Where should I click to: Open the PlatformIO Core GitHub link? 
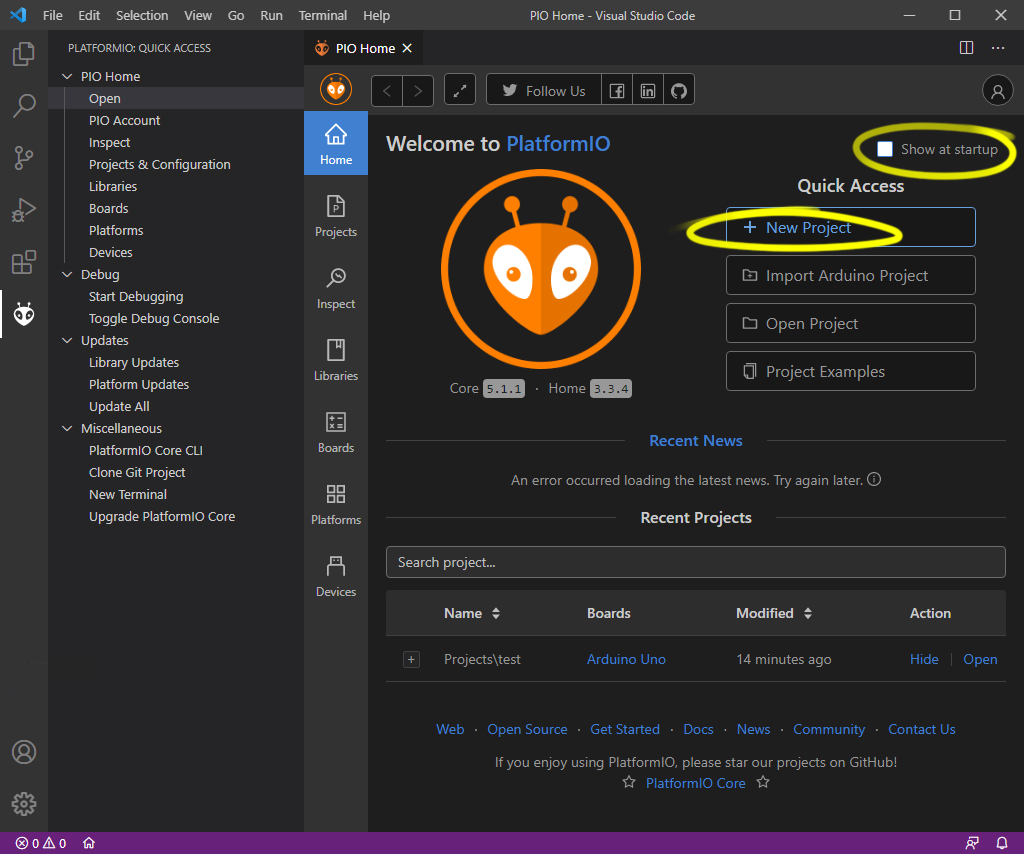click(x=696, y=783)
